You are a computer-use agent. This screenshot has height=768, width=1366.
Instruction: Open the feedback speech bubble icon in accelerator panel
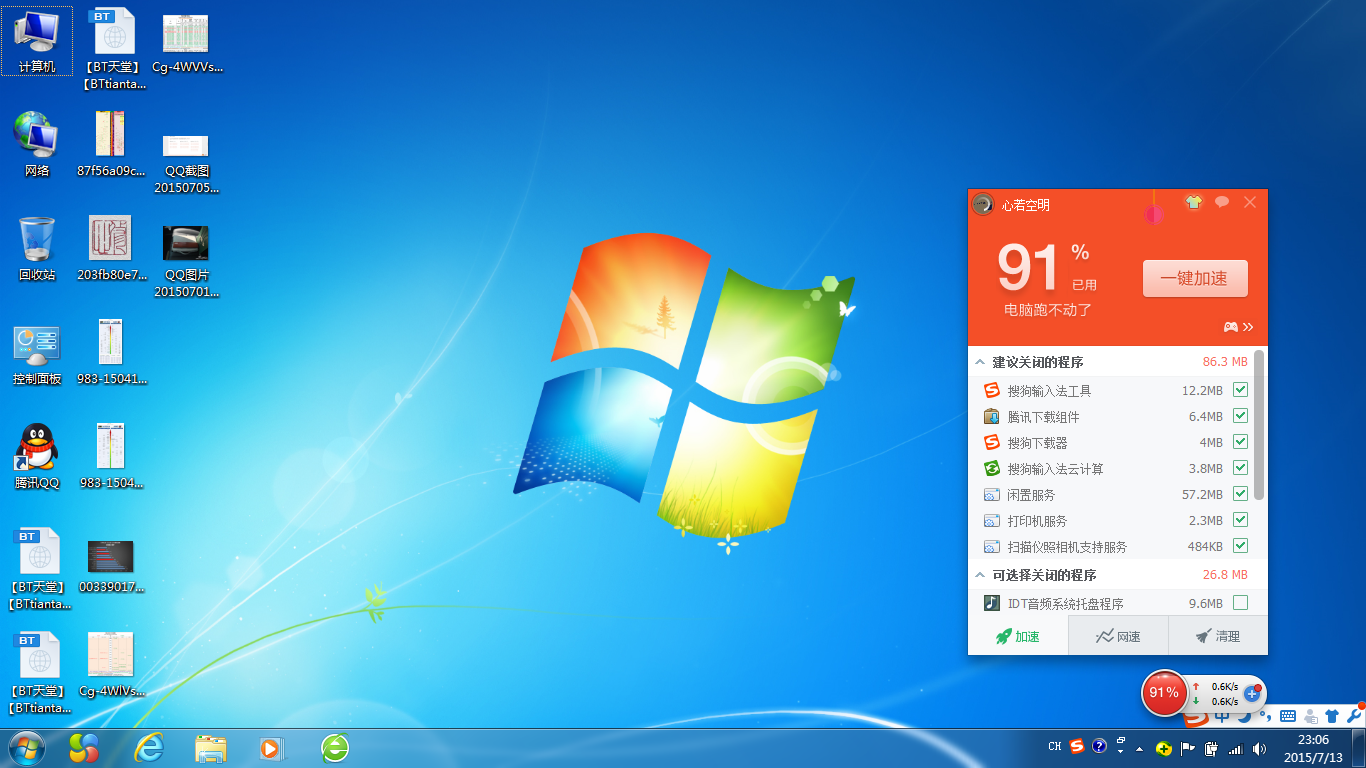1222,202
